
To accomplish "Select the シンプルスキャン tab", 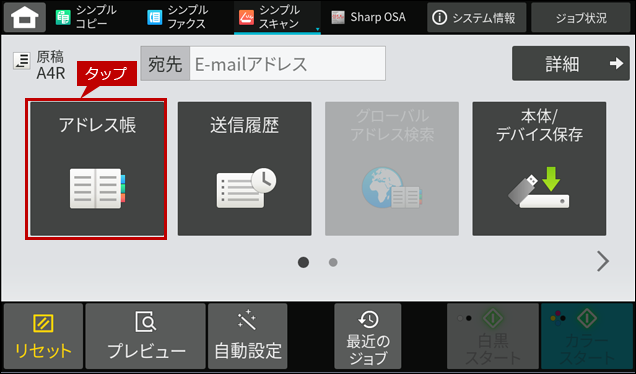I will 277,17.
